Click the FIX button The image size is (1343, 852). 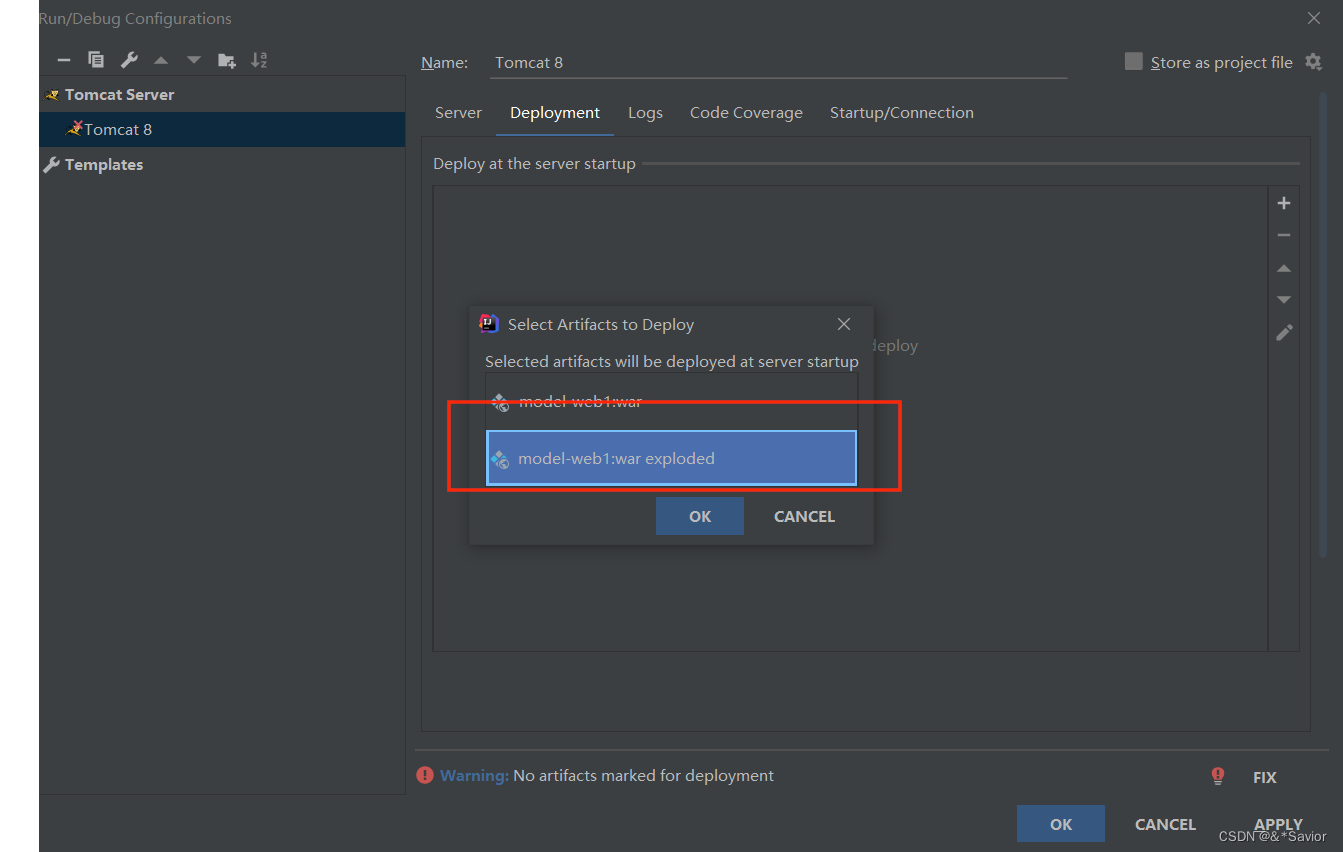(x=1265, y=777)
